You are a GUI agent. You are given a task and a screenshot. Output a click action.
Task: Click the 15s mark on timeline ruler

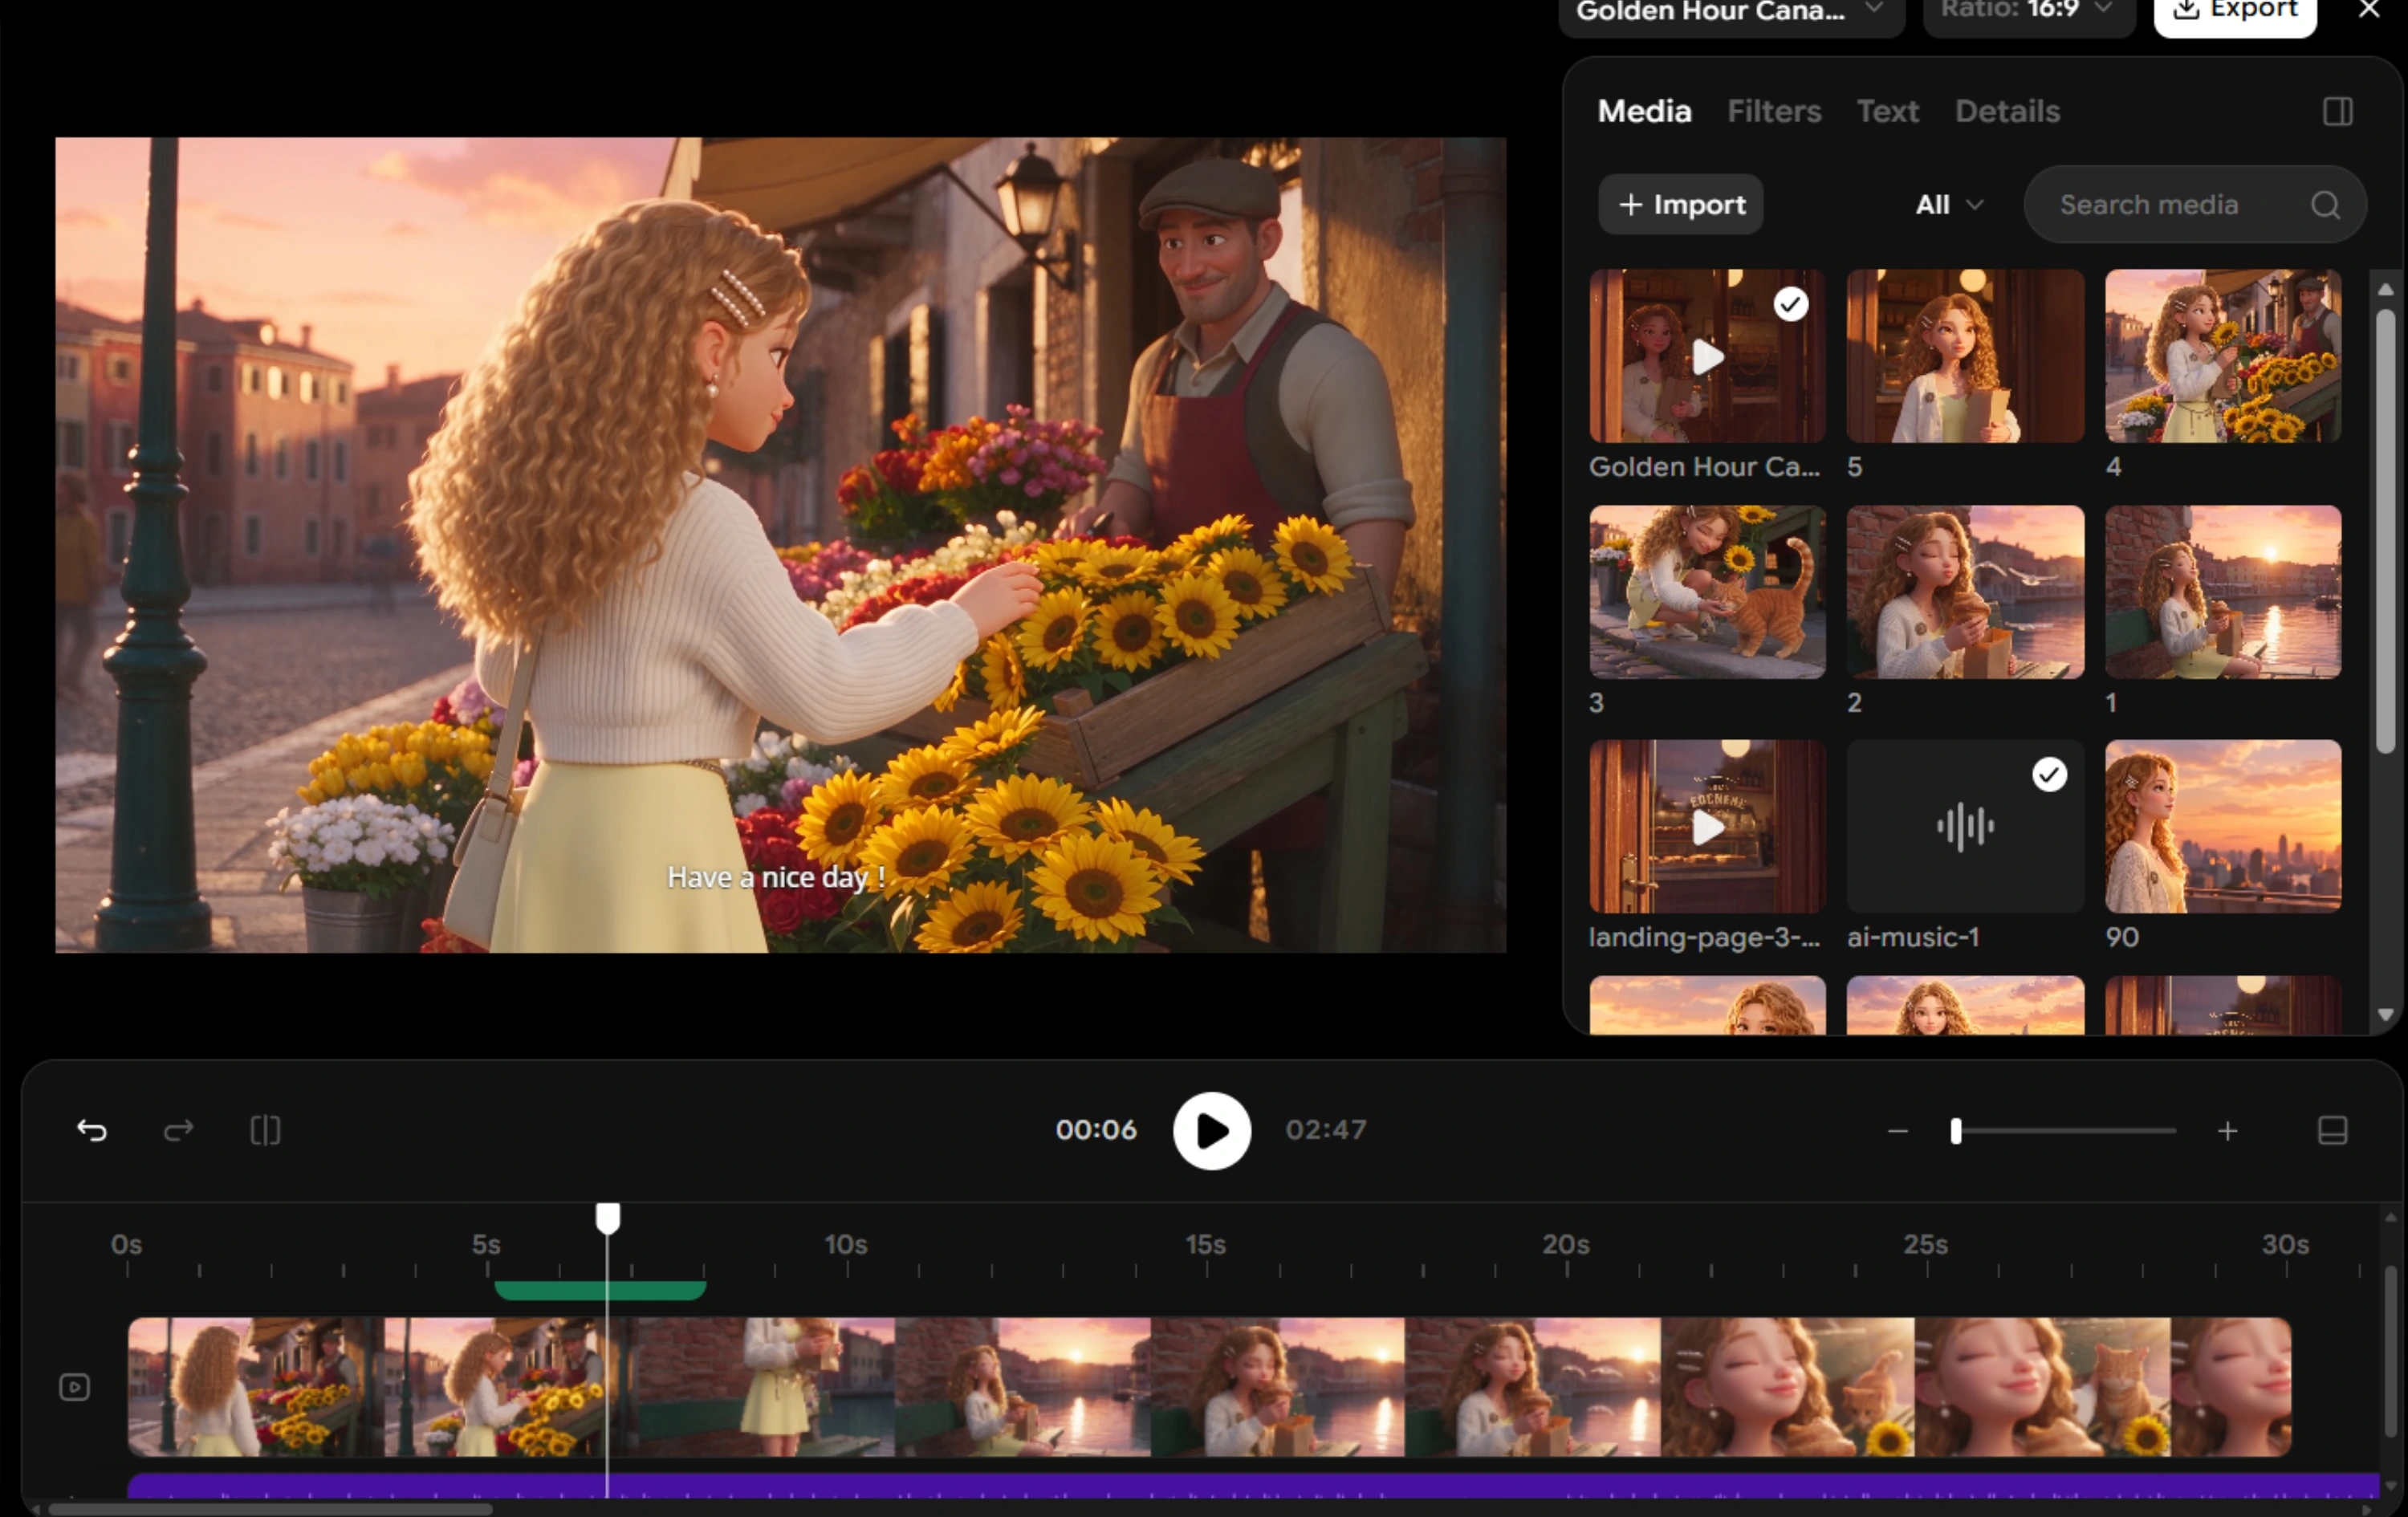(x=1206, y=1245)
